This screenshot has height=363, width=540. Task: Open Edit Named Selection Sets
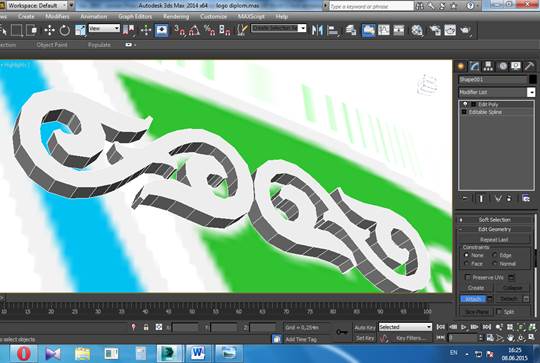[x=242, y=30]
